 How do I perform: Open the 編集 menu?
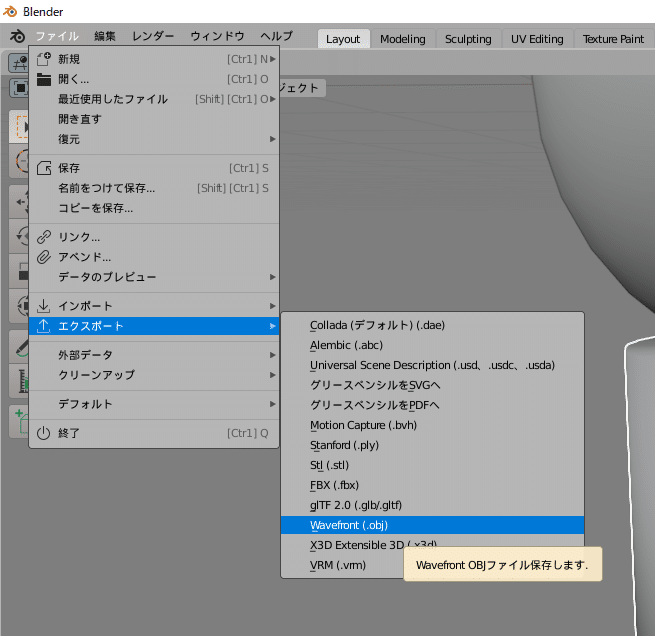click(x=104, y=36)
